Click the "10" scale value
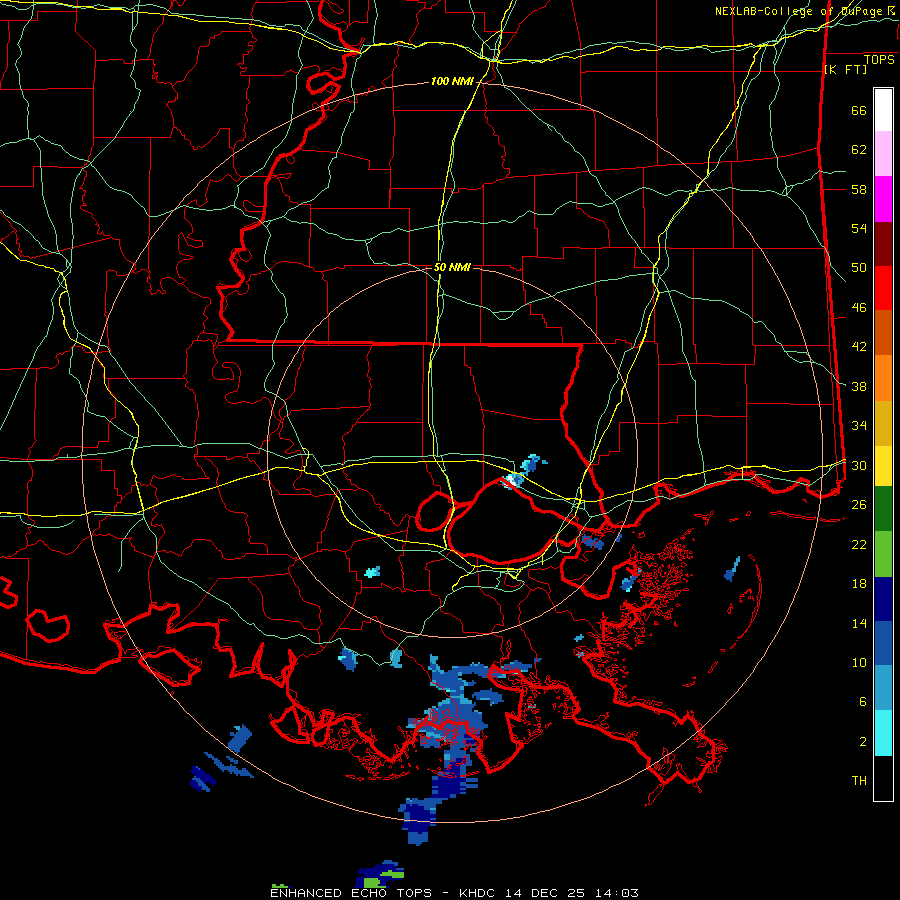This screenshot has width=900, height=900. click(x=859, y=662)
